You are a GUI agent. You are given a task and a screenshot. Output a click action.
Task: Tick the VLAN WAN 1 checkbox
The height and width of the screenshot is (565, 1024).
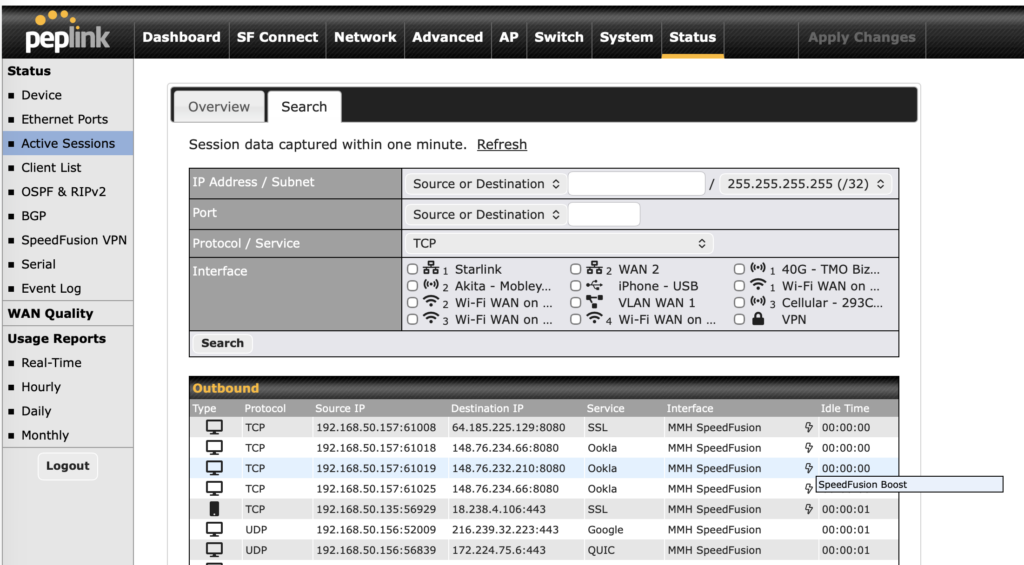[x=575, y=302]
